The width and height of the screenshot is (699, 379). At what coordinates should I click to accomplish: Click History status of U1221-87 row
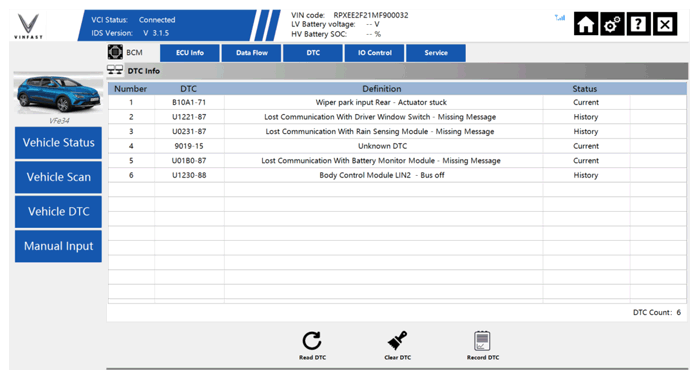tap(586, 117)
